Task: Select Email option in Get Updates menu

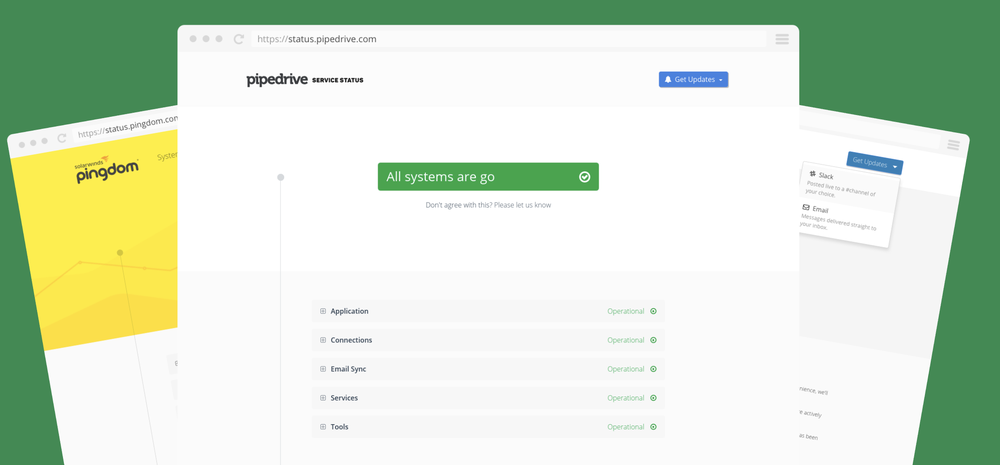Action: 846,218
